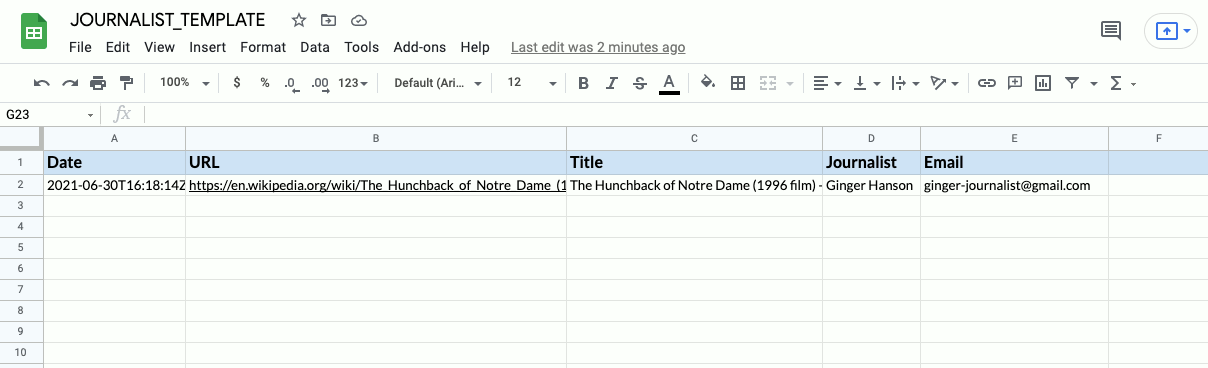
Task: Print the spreadsheet
Action: tap(98, 83)
